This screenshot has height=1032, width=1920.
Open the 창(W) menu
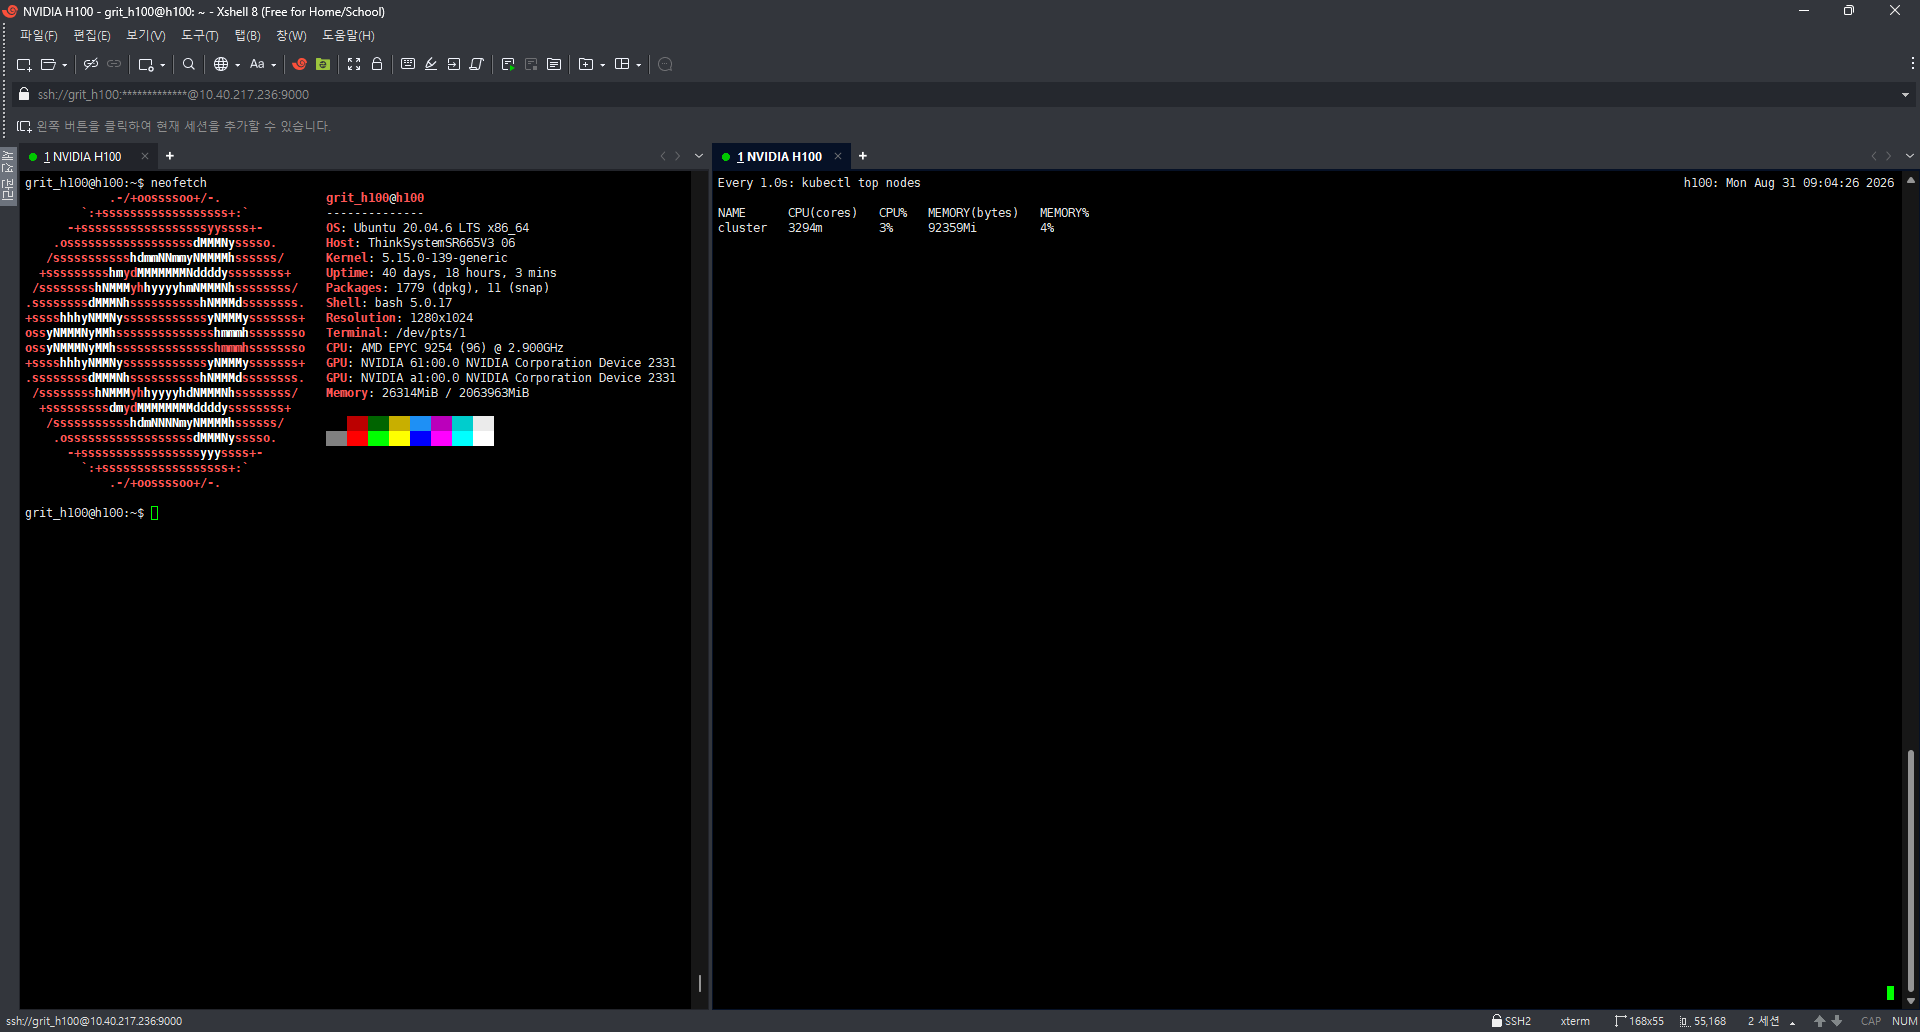292,36
